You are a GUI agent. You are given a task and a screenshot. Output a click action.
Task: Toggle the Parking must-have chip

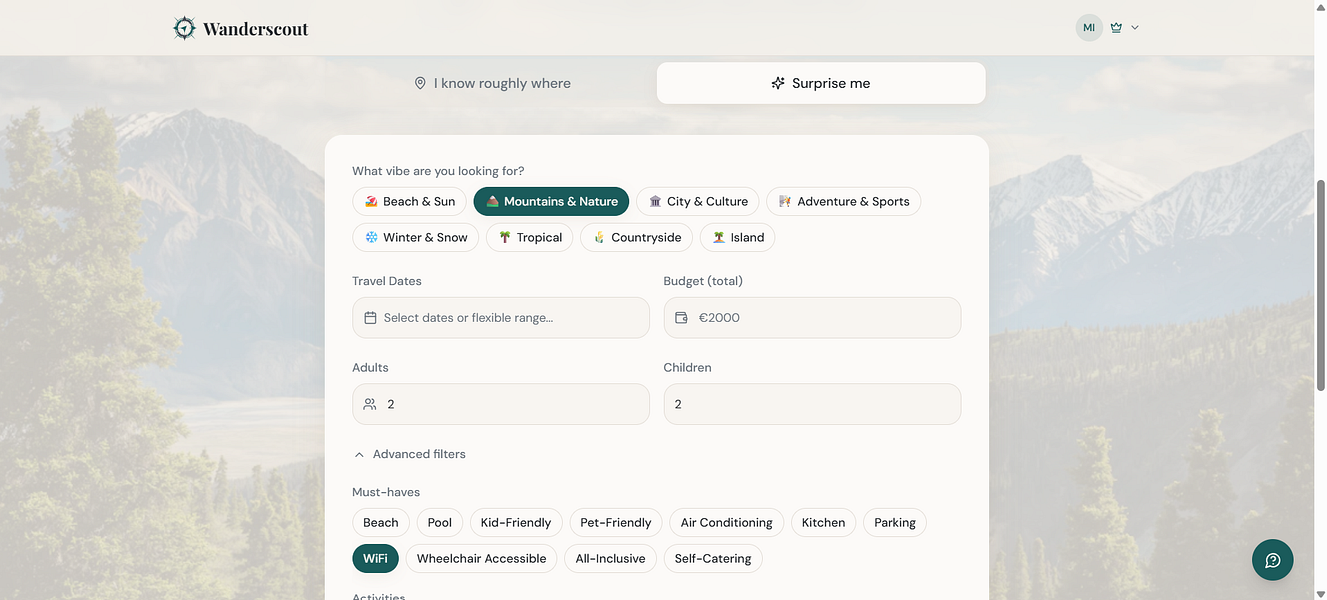coord(895,522)
